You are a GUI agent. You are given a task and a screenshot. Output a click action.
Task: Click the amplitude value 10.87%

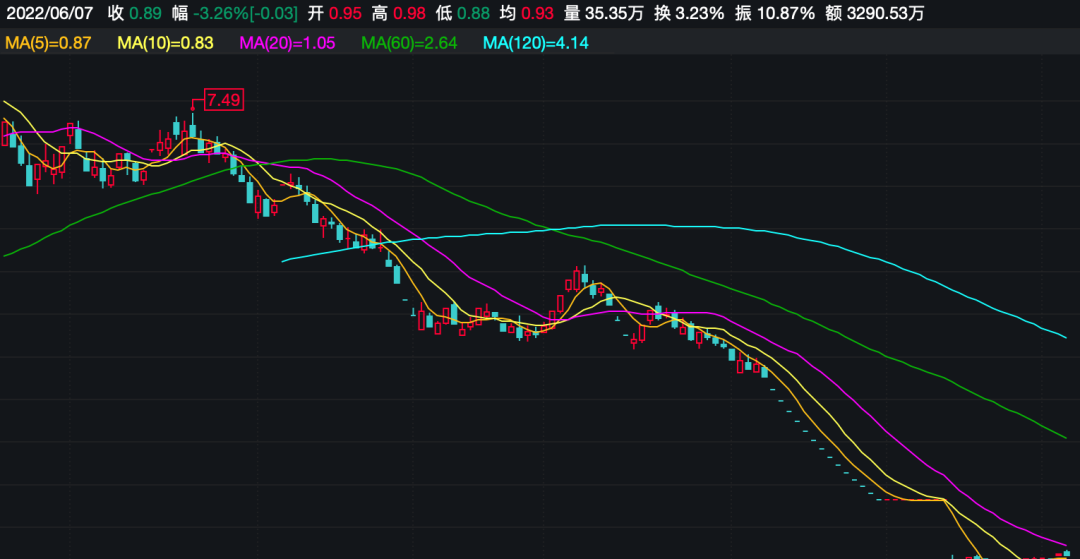tap(787, 13)
